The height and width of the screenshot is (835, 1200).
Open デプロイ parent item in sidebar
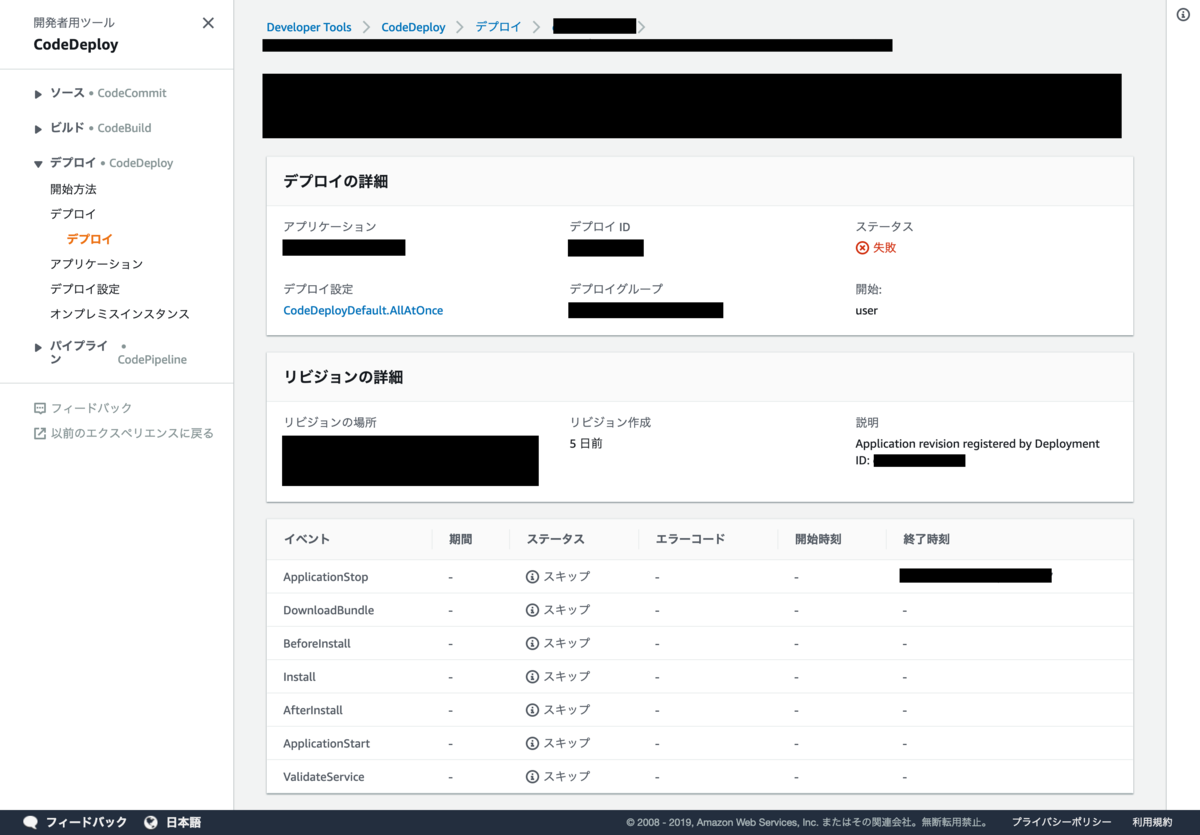73,214
